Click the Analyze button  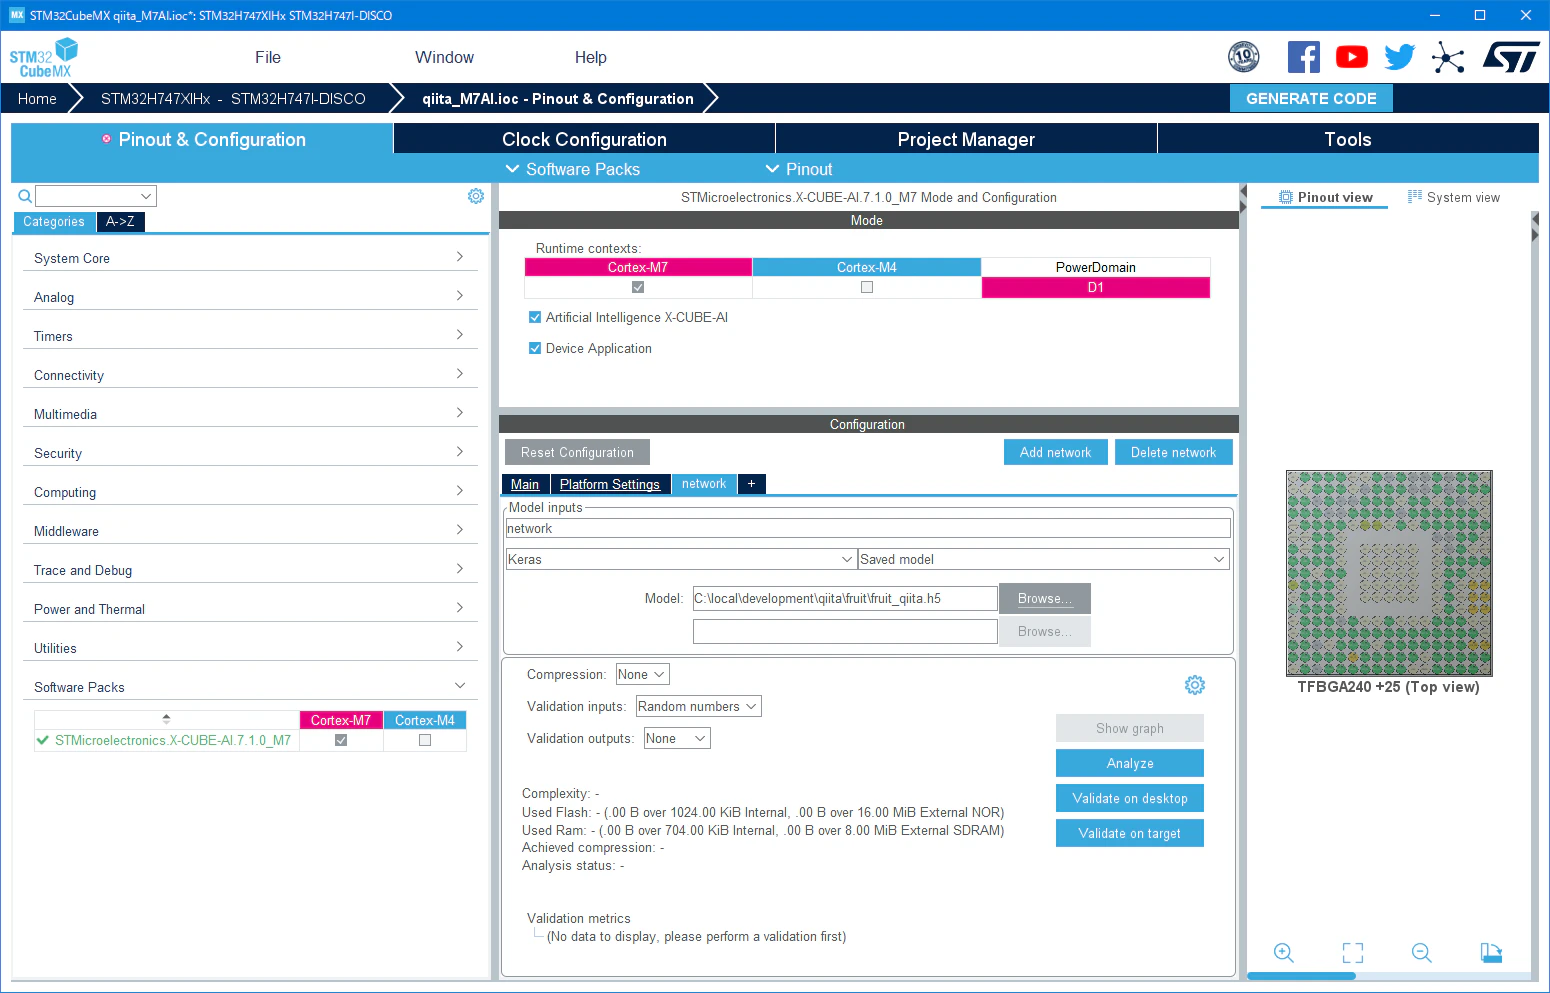pos(1130,763)
